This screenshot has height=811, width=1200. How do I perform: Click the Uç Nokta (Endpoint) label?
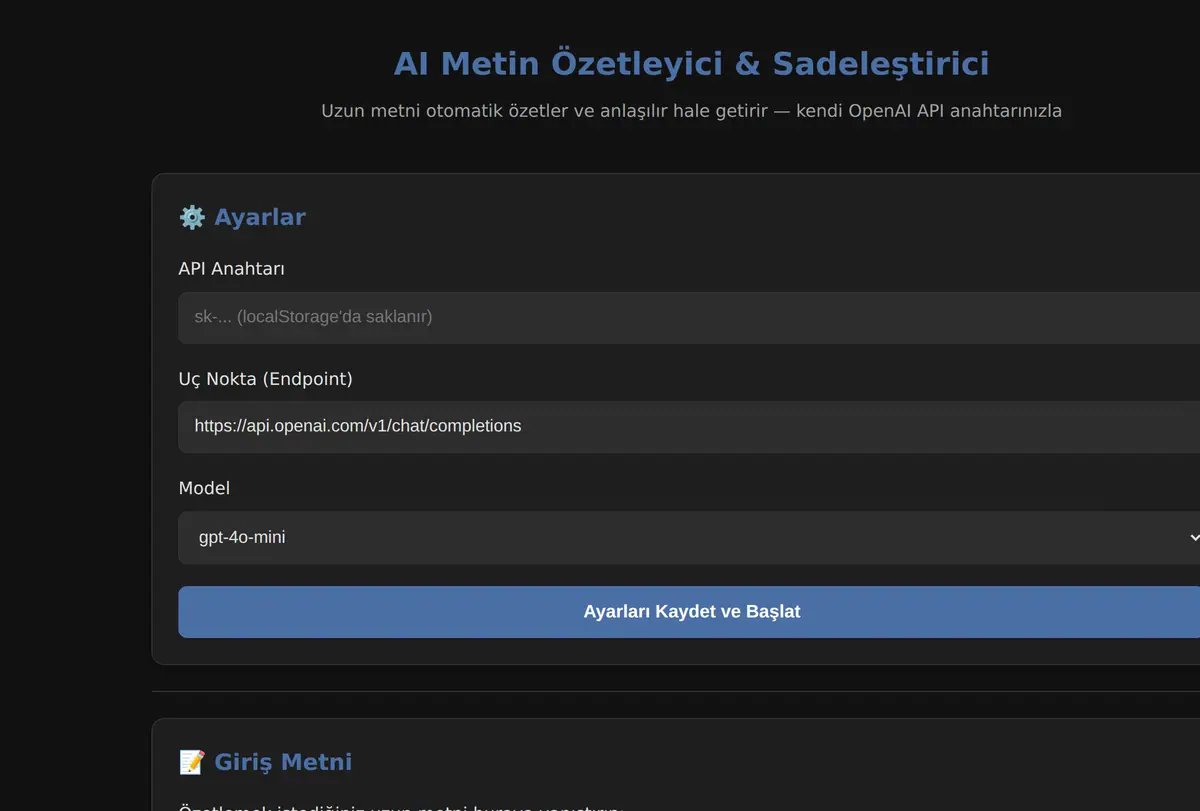266,379
